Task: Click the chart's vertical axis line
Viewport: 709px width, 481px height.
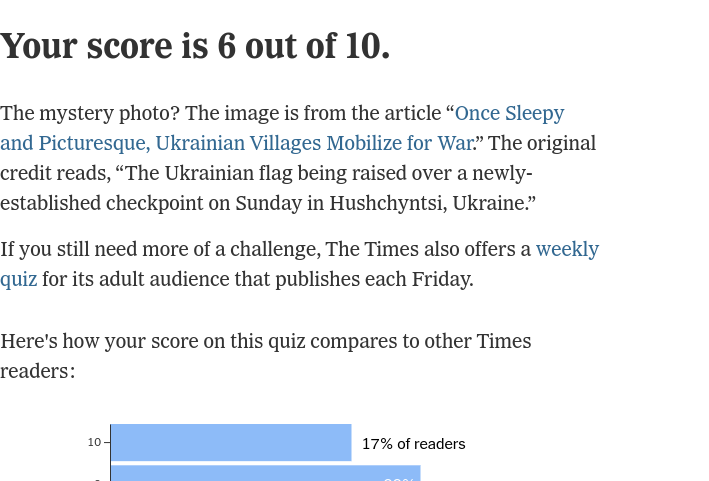Action: 110,450
